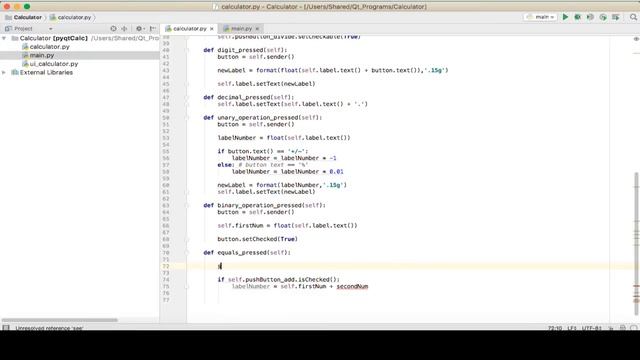640x360 pixels.
Task: Click the inspector icon in status bar
Action: pyautogui.click(x=622, y=328)
